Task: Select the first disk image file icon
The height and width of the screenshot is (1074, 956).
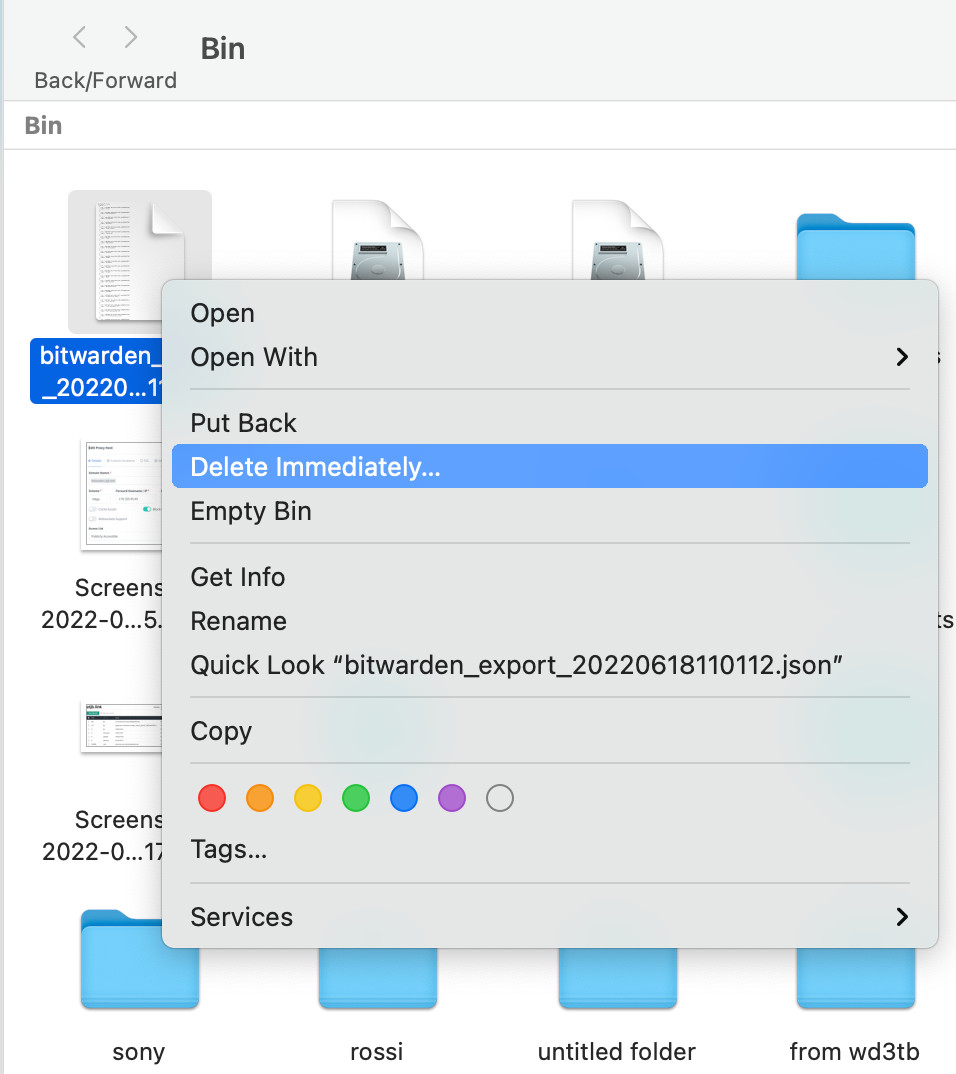Action: click(378, 240)
